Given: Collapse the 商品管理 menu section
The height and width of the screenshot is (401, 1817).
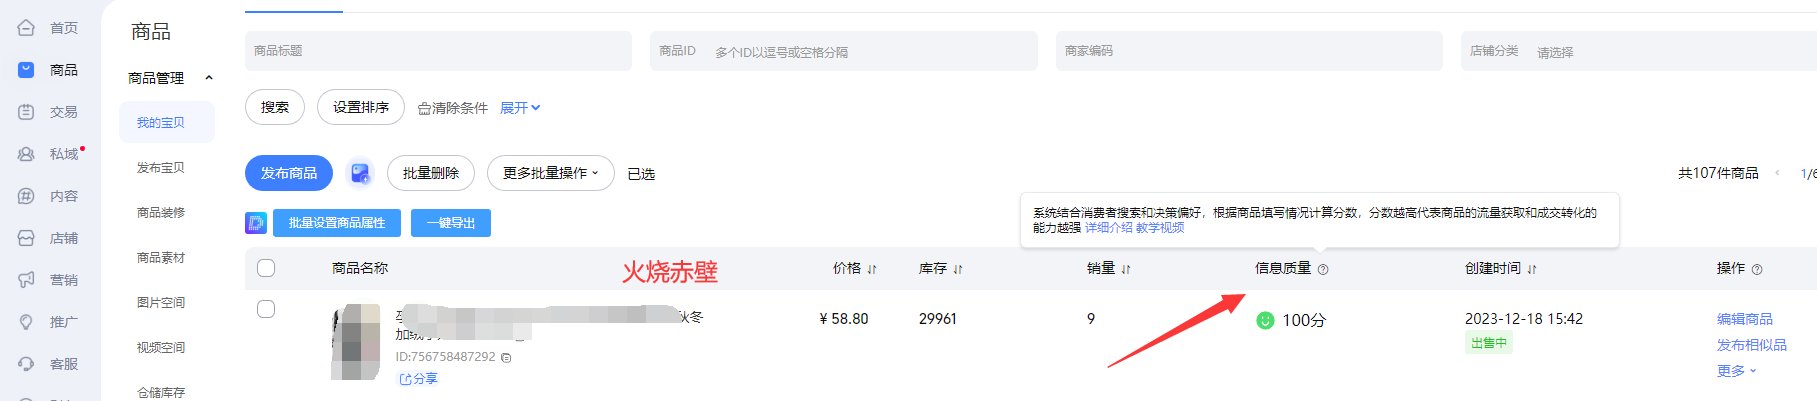Looking at the screenshot, I should click(x=209, y=78).
